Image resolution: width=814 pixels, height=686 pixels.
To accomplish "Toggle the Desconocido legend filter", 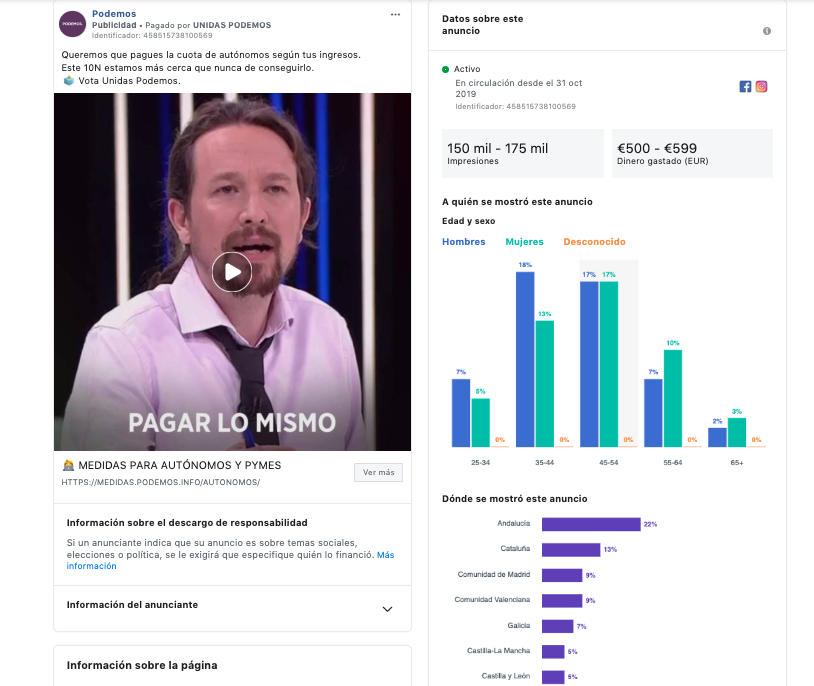I will [594, 241].
